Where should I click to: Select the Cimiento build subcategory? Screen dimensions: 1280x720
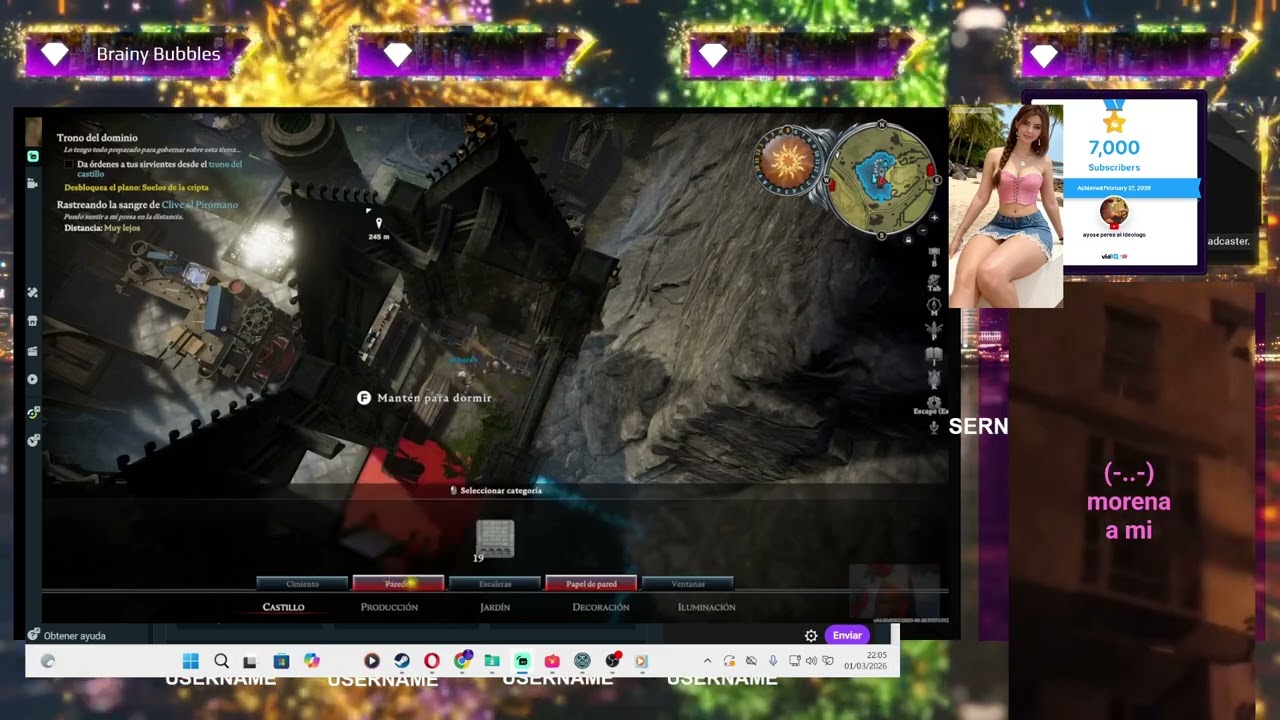pyautogui.click(x=303, y=584)
